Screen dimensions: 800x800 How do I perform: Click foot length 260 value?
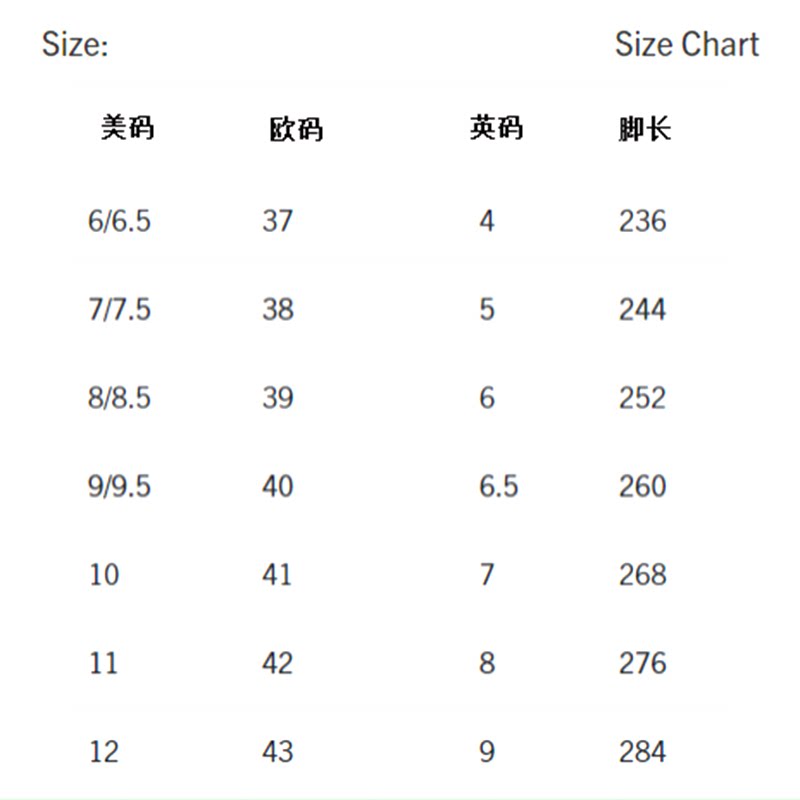click(x=642, y=486)
